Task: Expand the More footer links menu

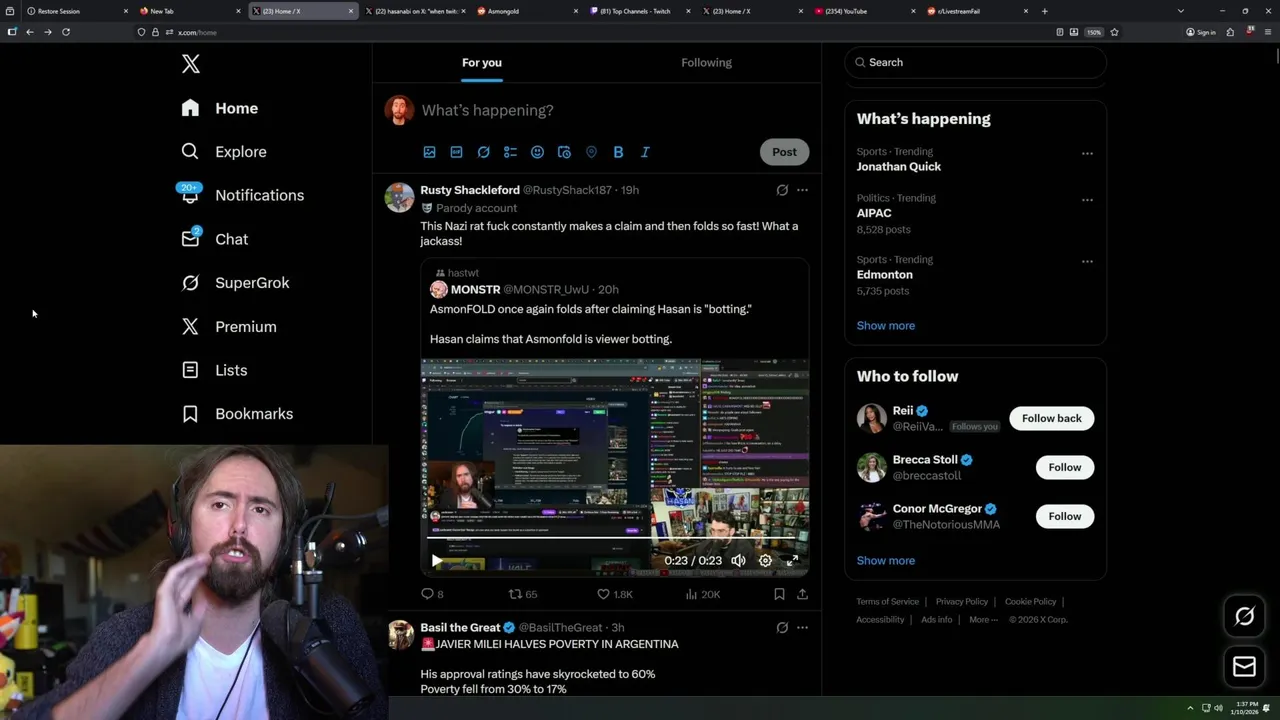Action: click(983, 619)
